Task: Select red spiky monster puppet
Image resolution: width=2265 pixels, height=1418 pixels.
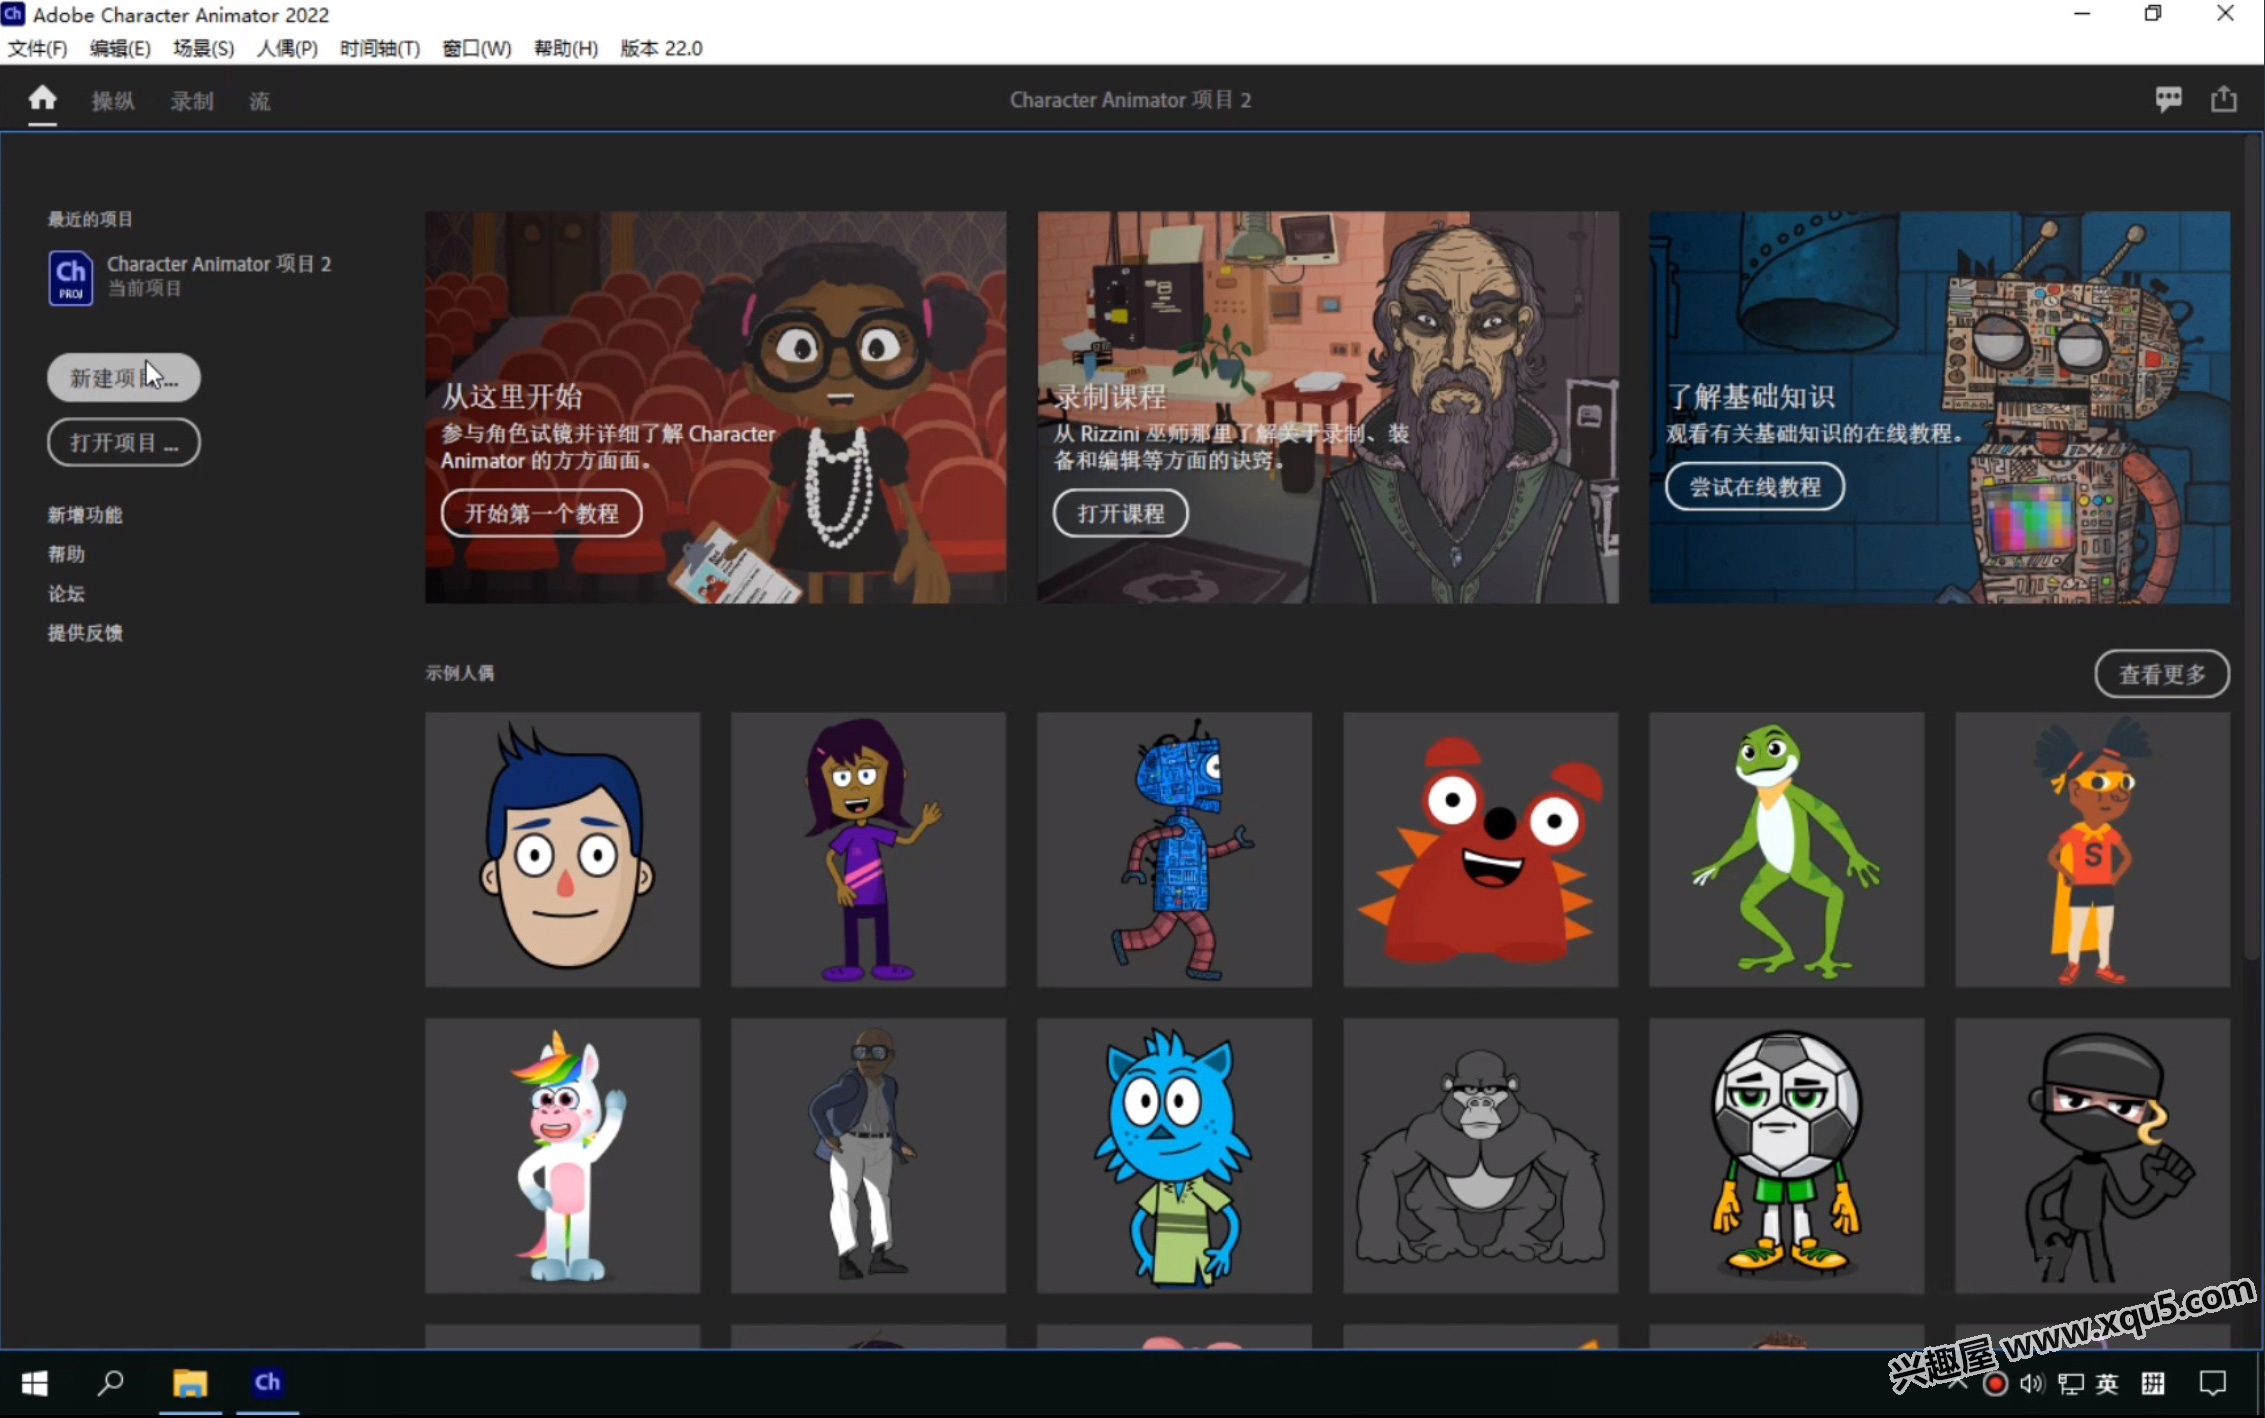Action: 1481,850
